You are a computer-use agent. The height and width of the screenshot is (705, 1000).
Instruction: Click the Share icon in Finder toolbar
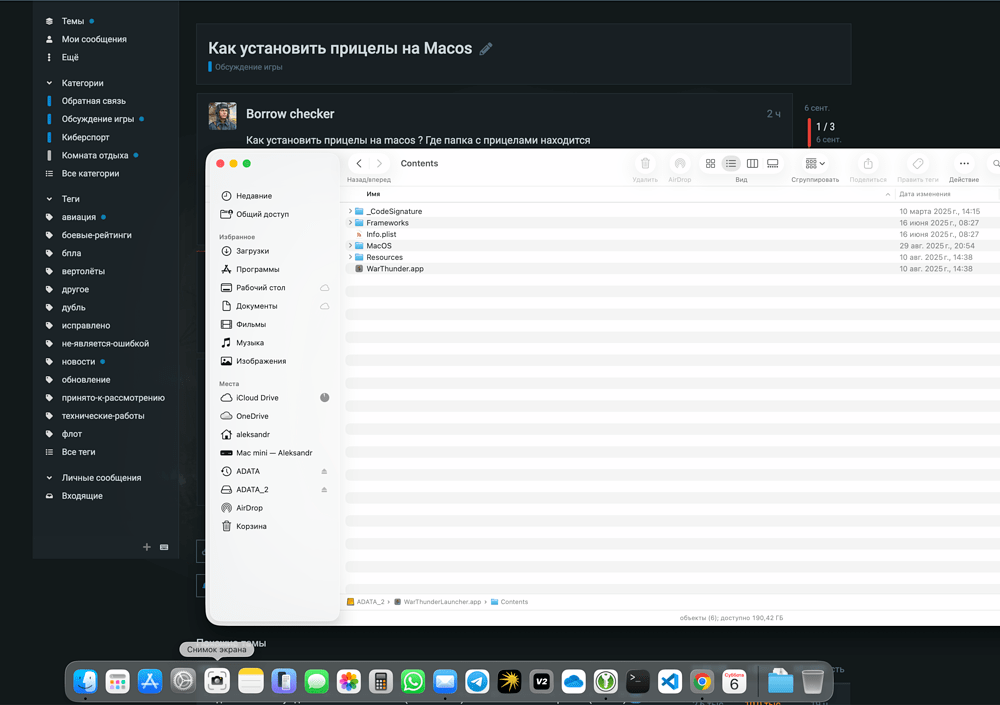click(868, 163)
